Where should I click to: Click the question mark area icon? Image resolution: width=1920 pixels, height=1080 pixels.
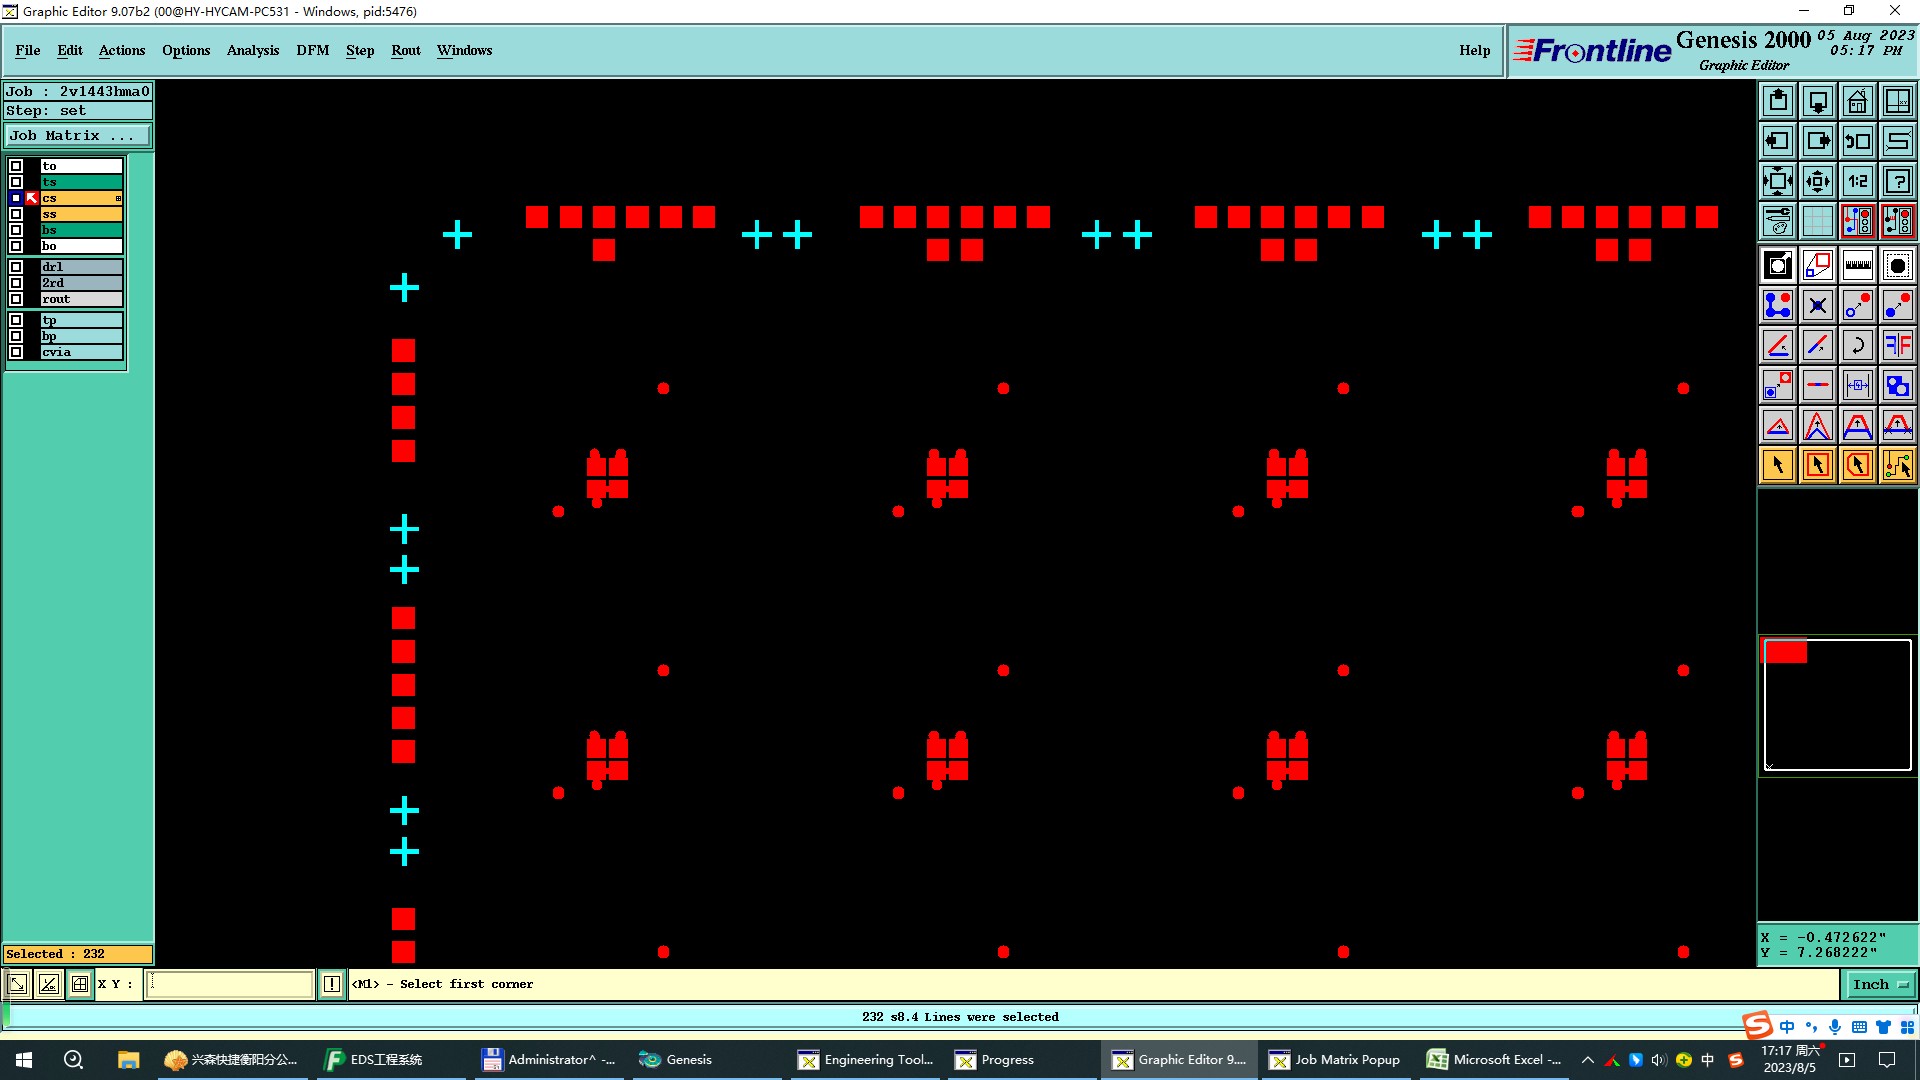pyautogui.click(x=1898, y=181)
